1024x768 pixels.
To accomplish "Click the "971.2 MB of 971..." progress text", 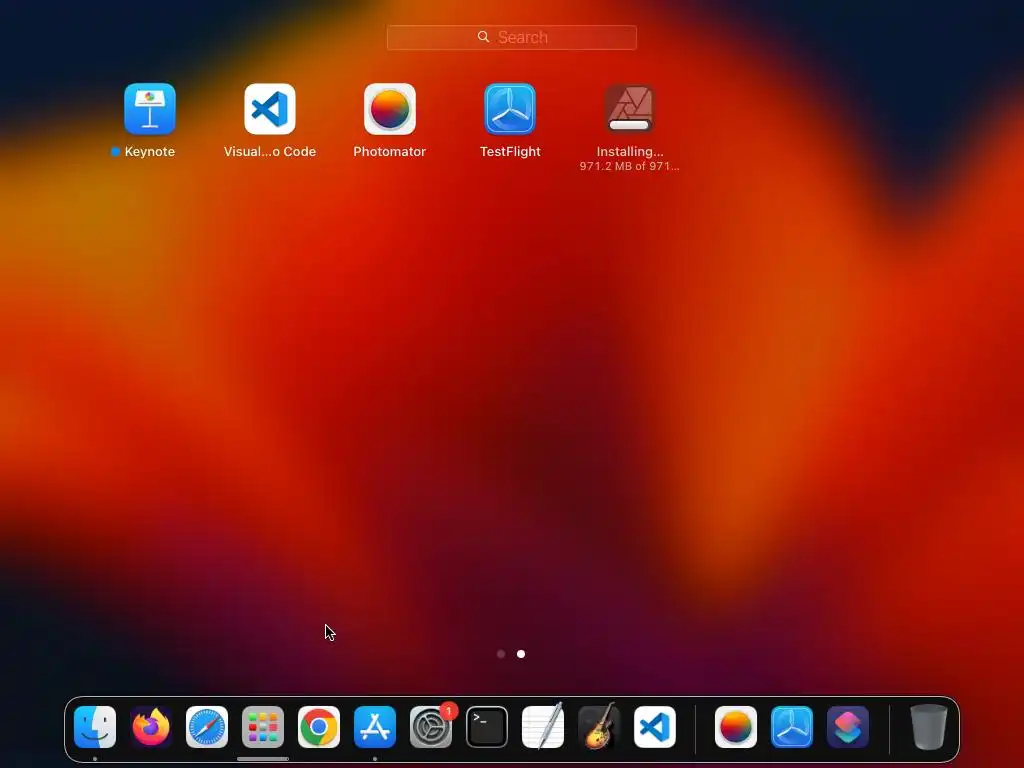I will tap(630, 167).
